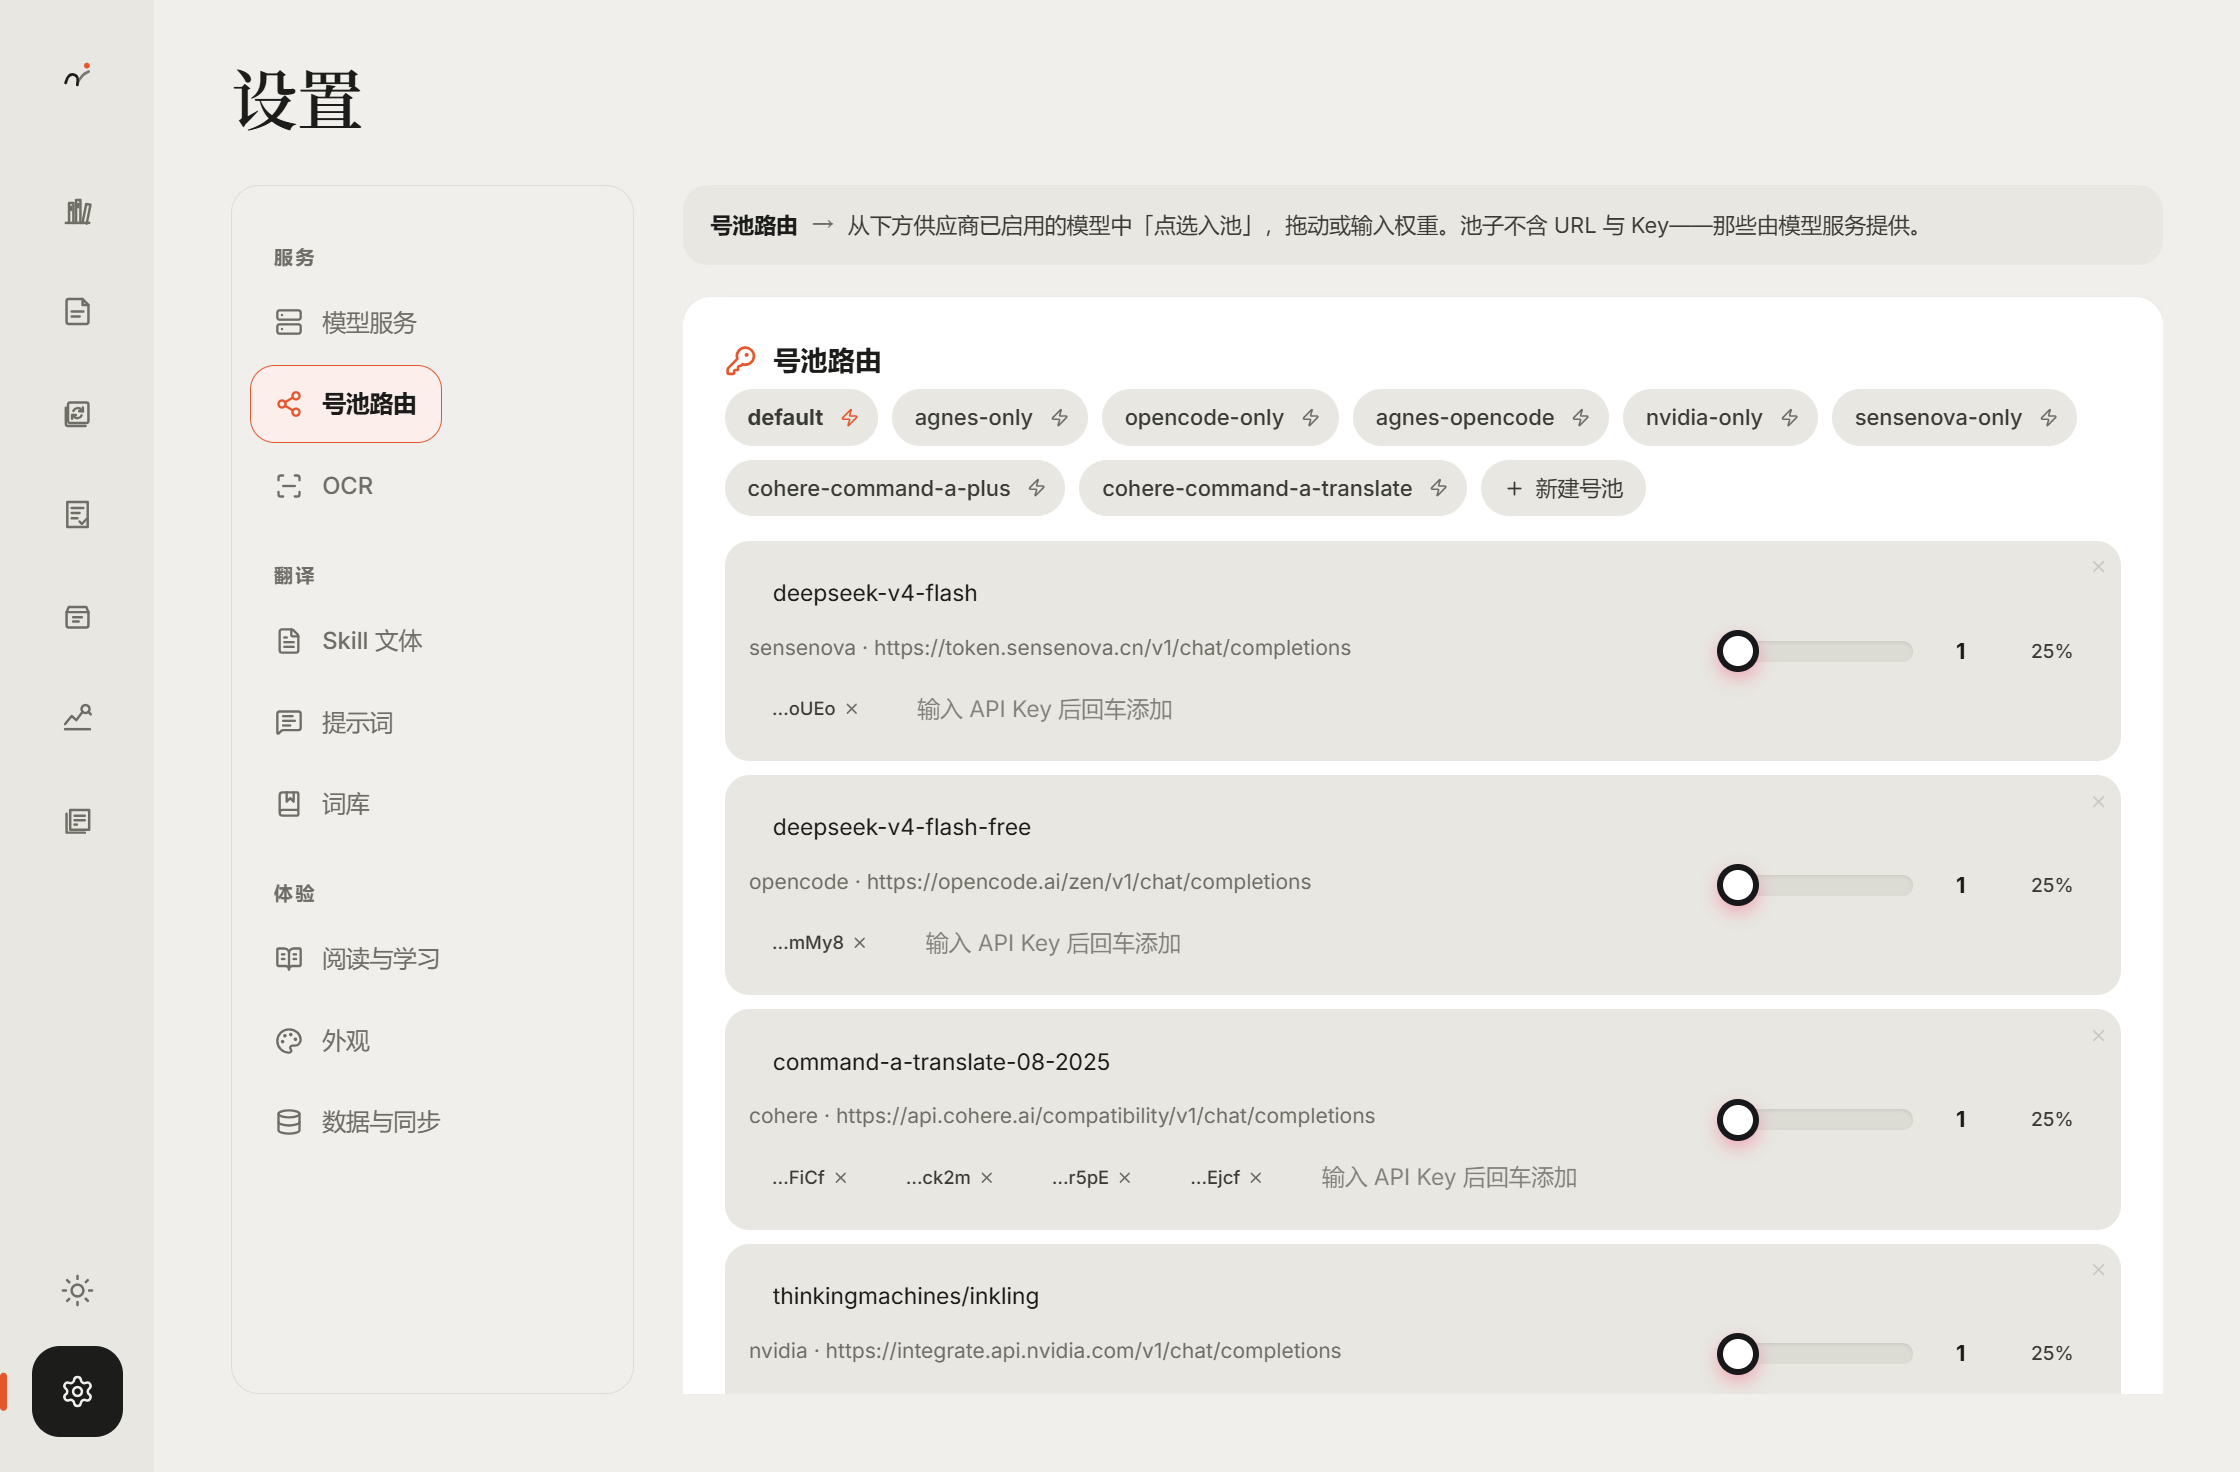
Task: Open the stacked pages icon in the sidebar
Action: (x=78, y=821)
